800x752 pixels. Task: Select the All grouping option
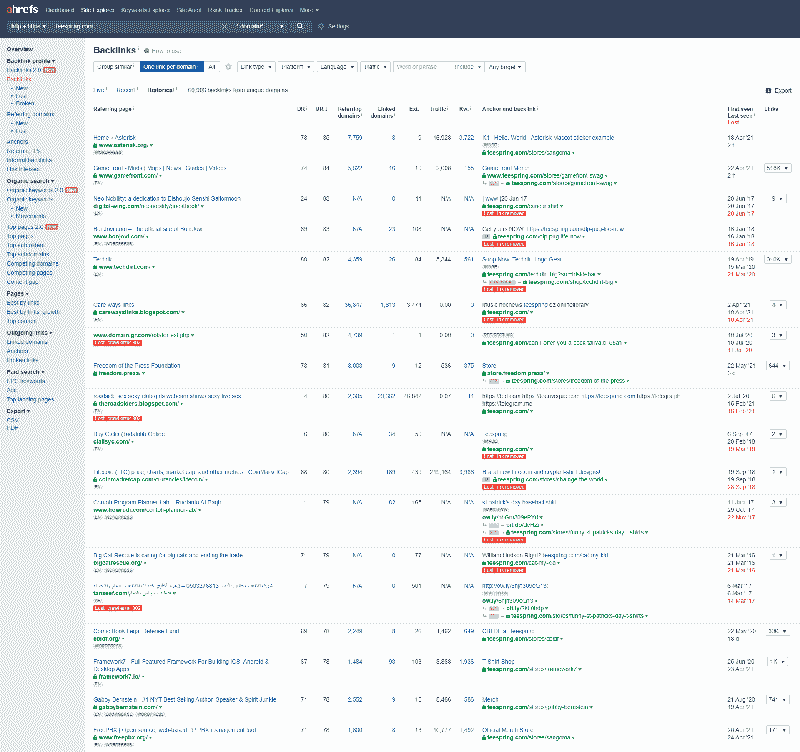click(x=212, y=67)
